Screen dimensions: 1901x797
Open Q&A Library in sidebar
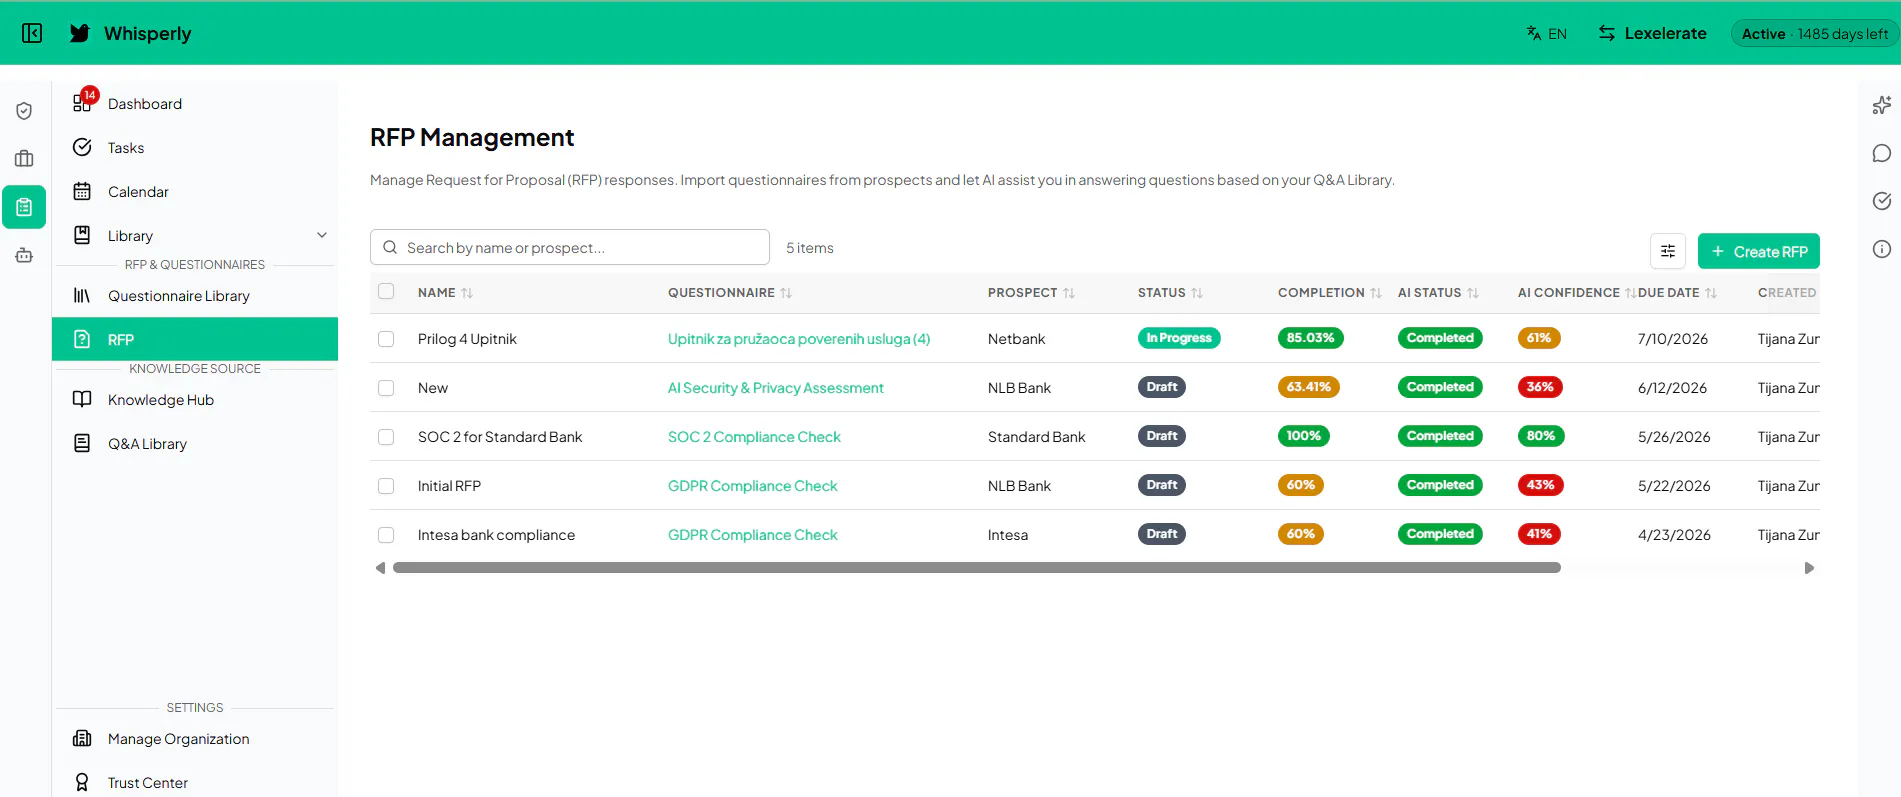[x=195, y=444]
